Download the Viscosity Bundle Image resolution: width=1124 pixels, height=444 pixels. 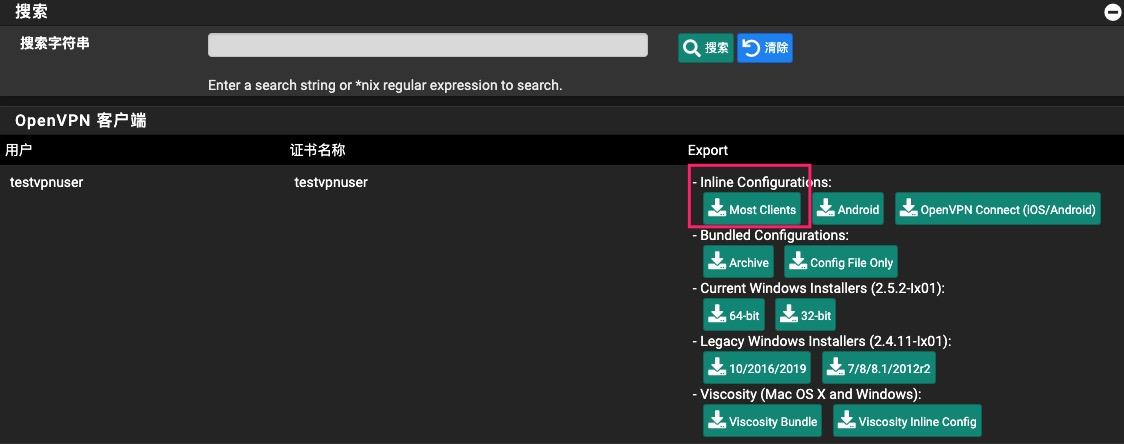[x=764, y=422]
